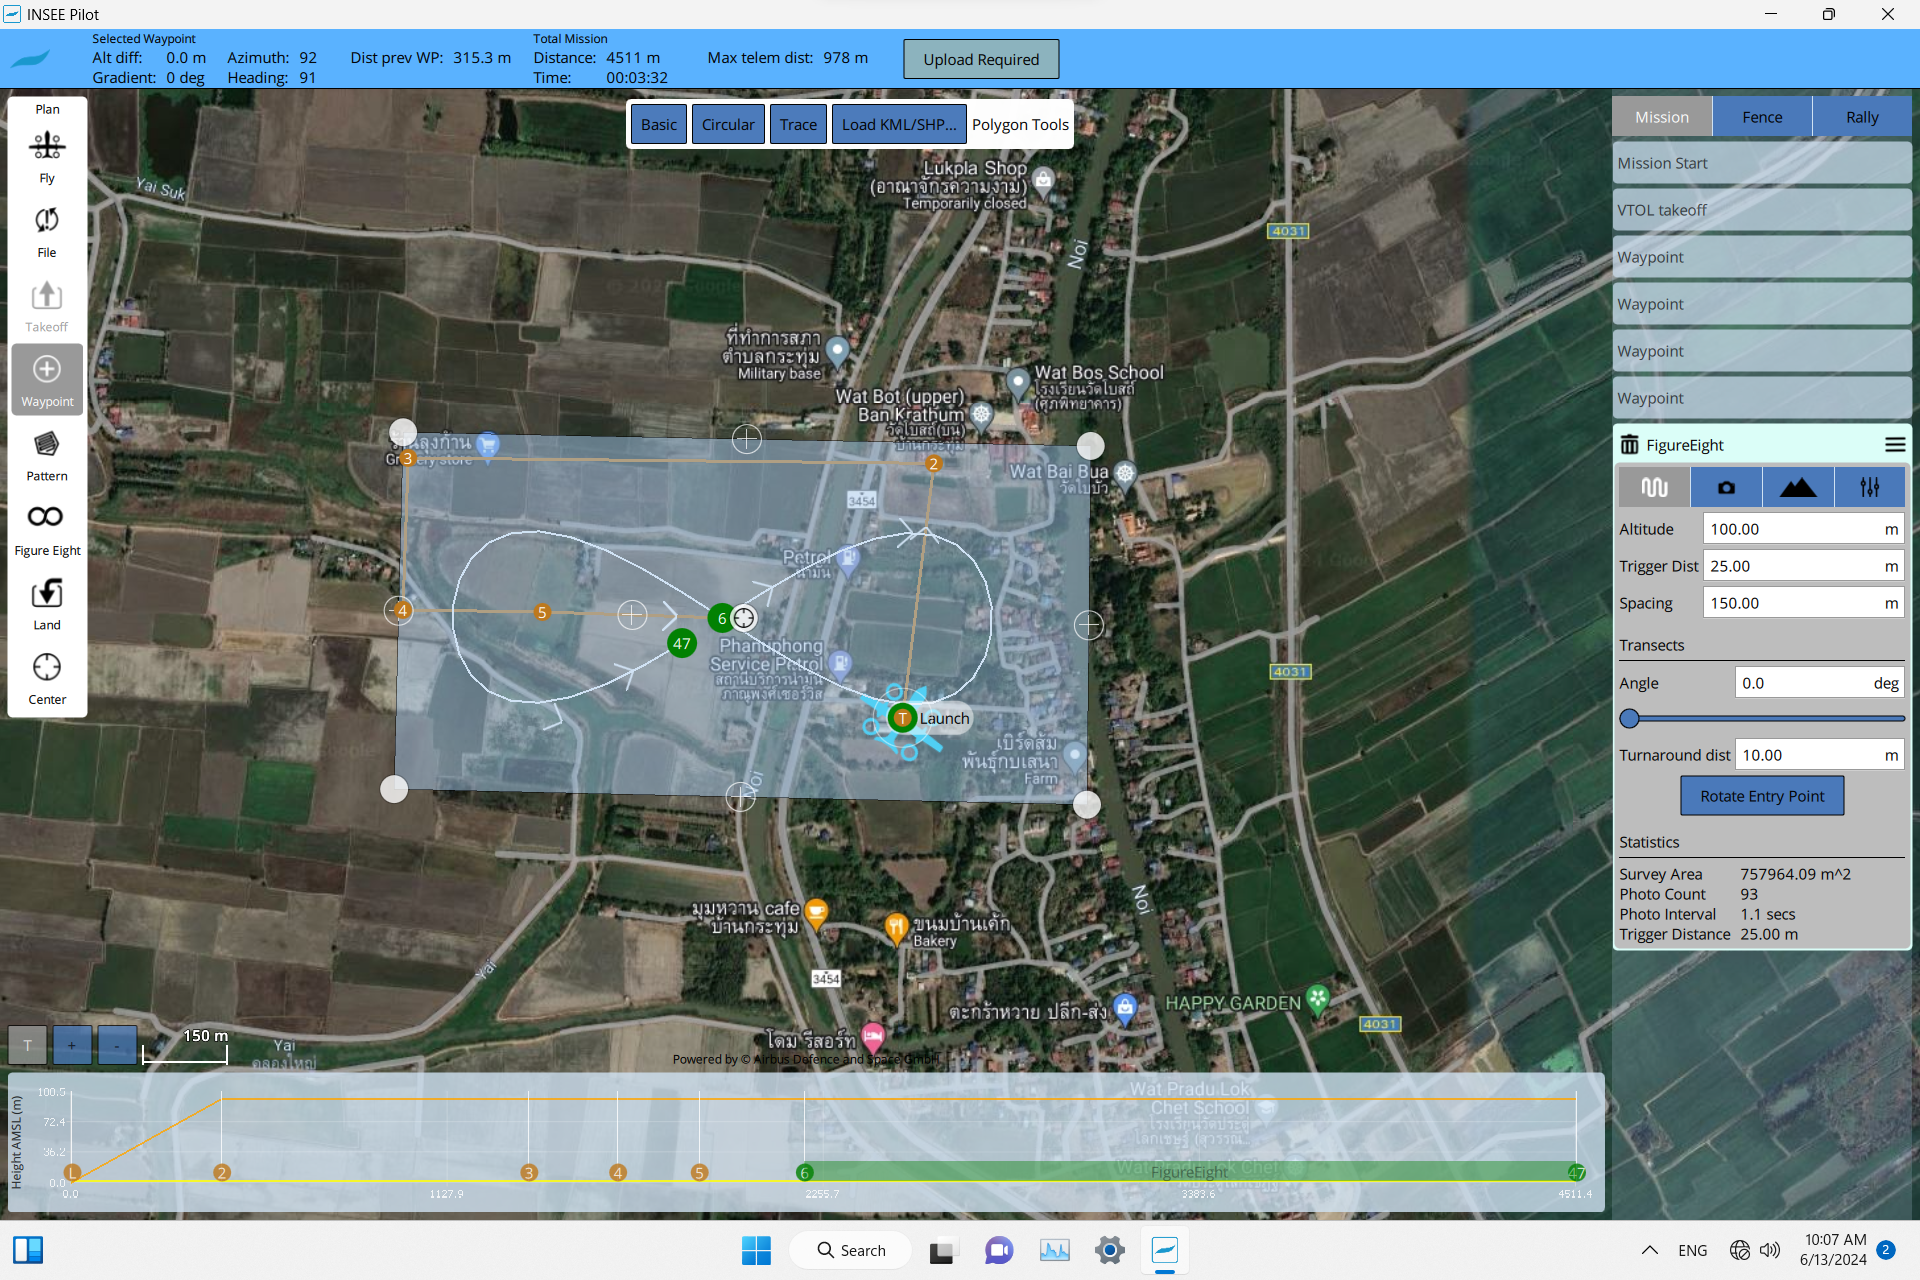Select the Land tool
Image resolution: width=1920 pixels, height=1280 pixels.
click(x=47, y=603)
